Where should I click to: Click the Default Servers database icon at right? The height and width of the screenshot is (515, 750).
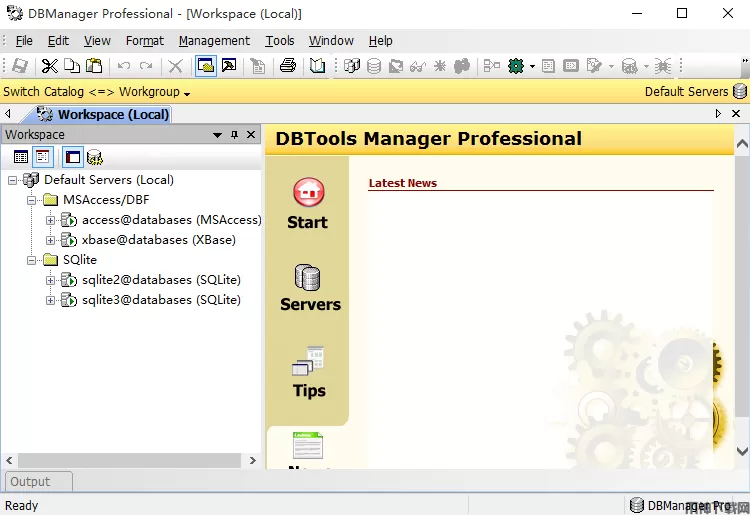pos(740,91)
